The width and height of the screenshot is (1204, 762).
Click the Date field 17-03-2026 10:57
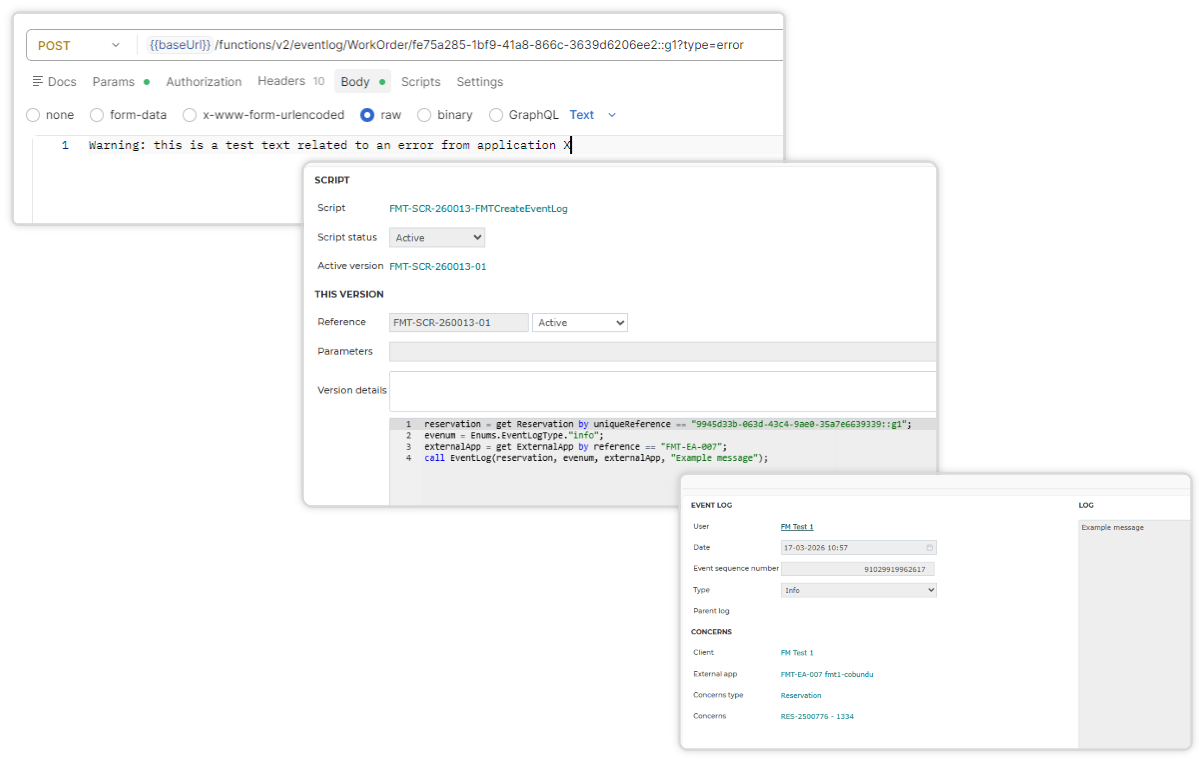click(859, 548)
